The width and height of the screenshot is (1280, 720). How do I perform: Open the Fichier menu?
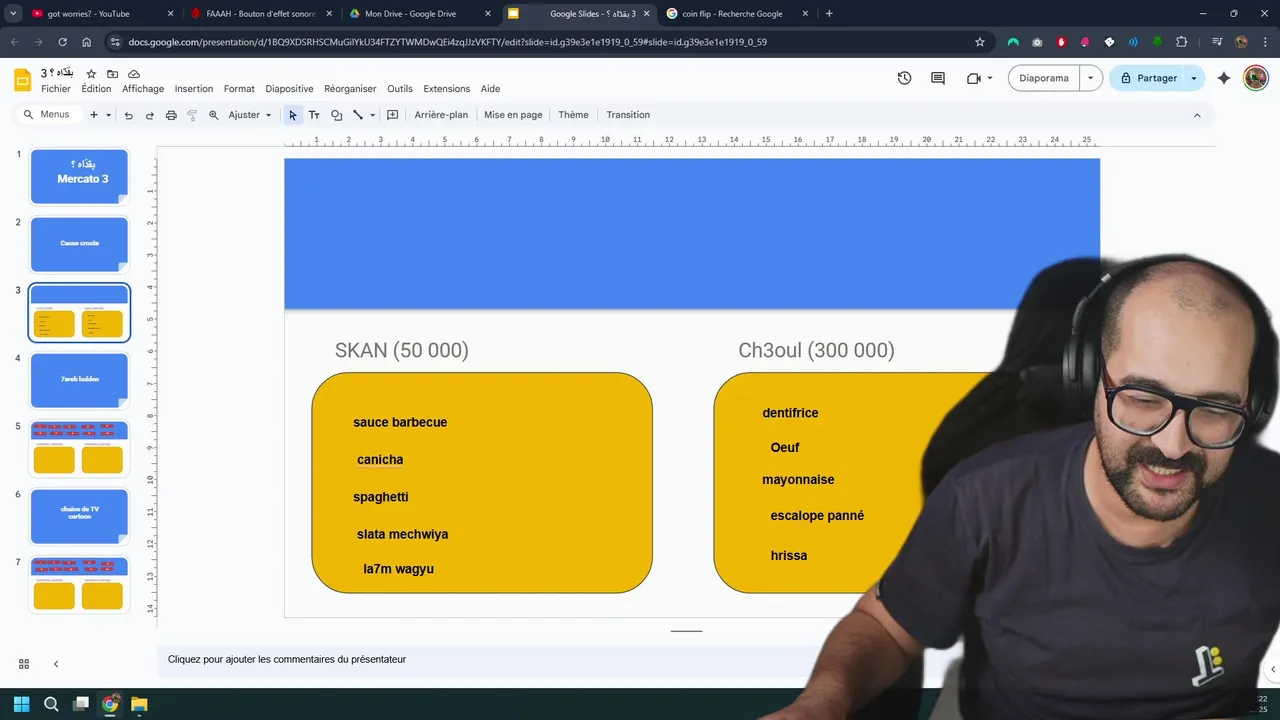(56, 89)
